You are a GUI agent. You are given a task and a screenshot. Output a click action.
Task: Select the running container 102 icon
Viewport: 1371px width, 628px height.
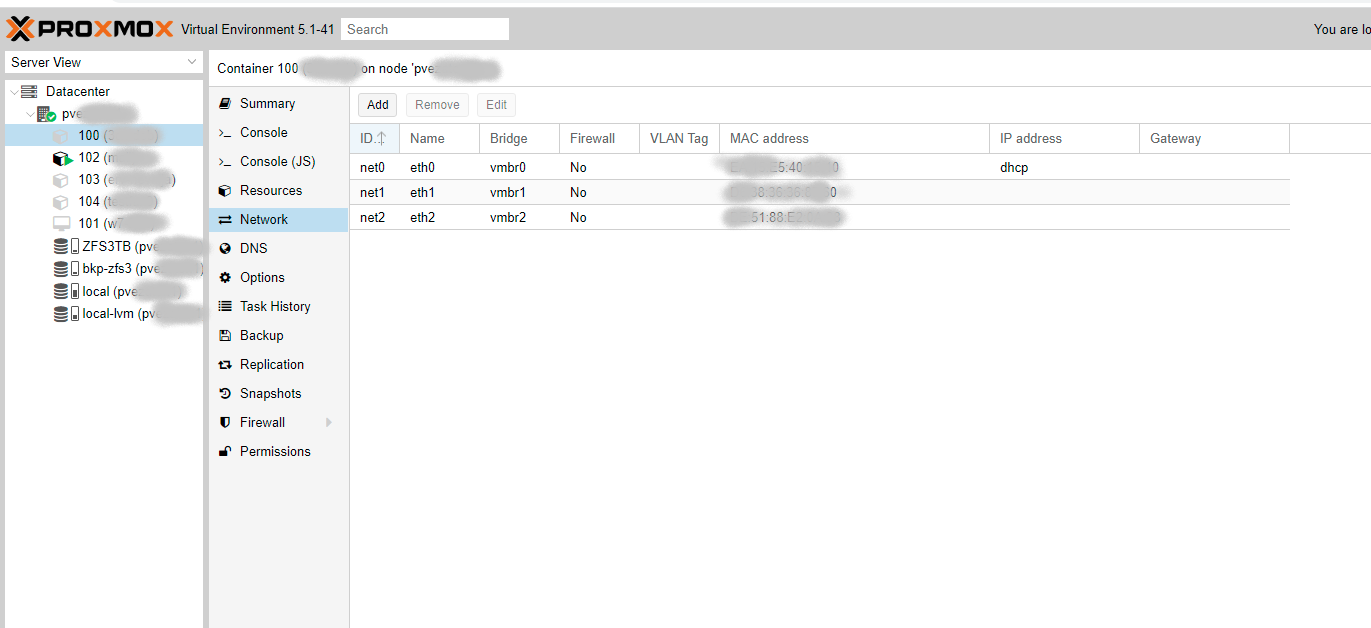(x=62, y=158)
